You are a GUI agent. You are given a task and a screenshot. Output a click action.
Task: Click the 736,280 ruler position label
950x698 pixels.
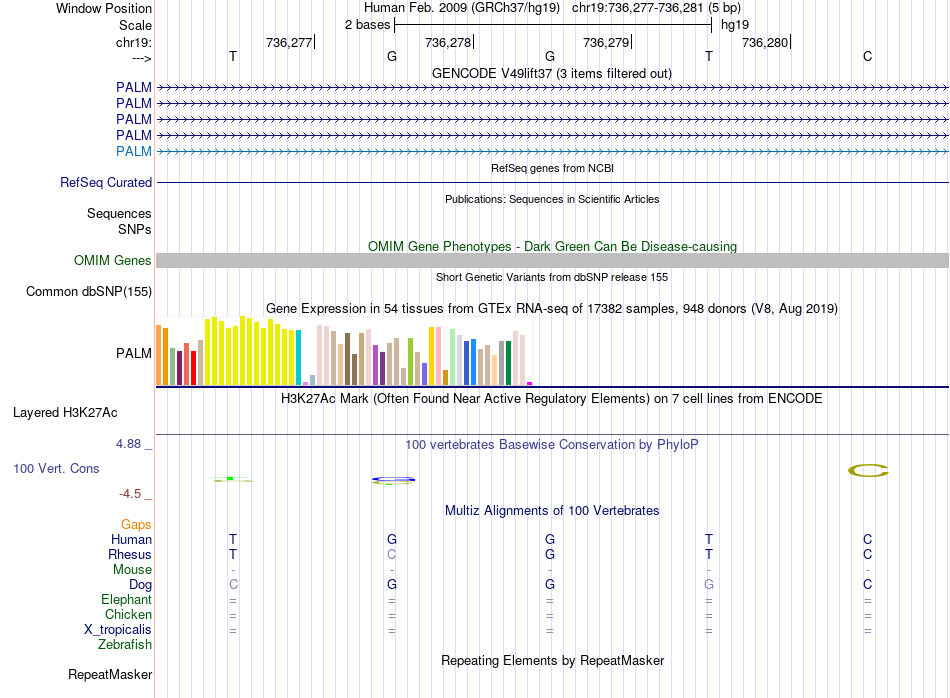[765, 42]
